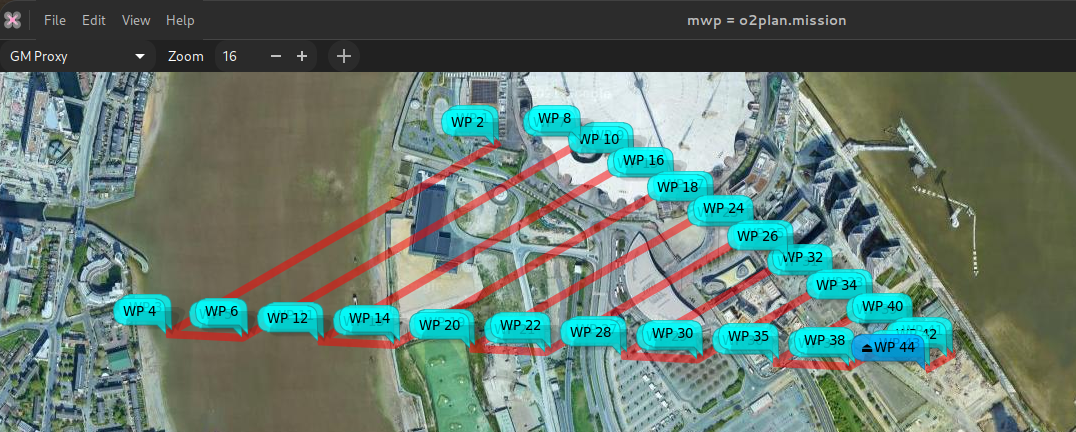
Task: Select waypoint marker WP 12
Action: click(x=288, y=318)
